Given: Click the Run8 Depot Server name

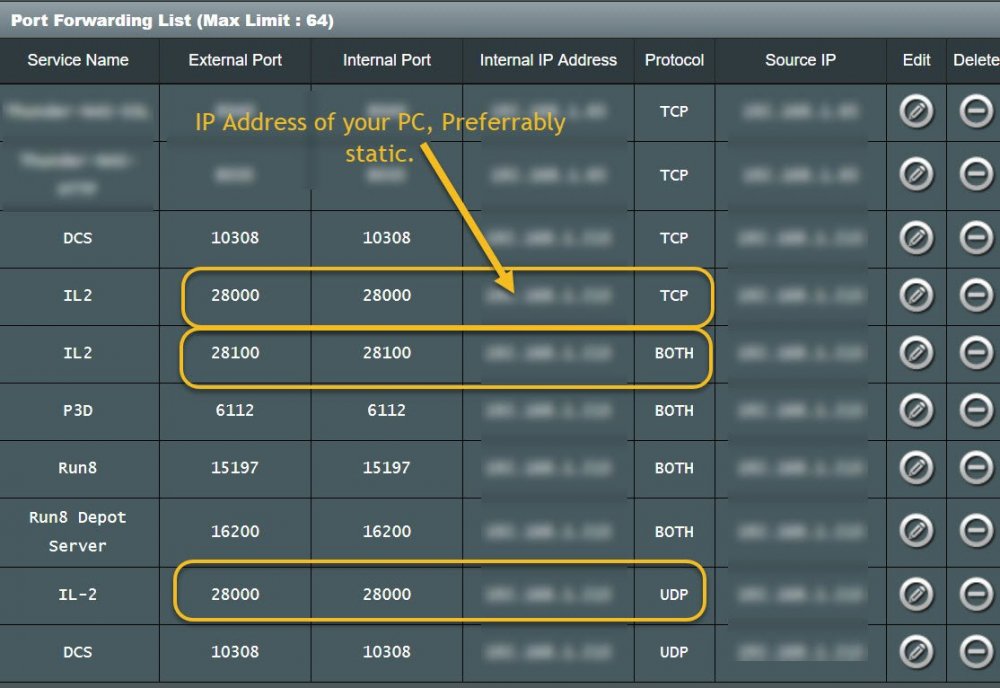Looking at the screenshot, I should pos(78,532).
